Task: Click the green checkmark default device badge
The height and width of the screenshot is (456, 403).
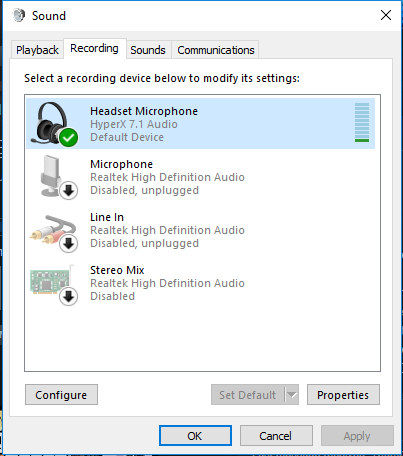Action: (x=69, y=137)
